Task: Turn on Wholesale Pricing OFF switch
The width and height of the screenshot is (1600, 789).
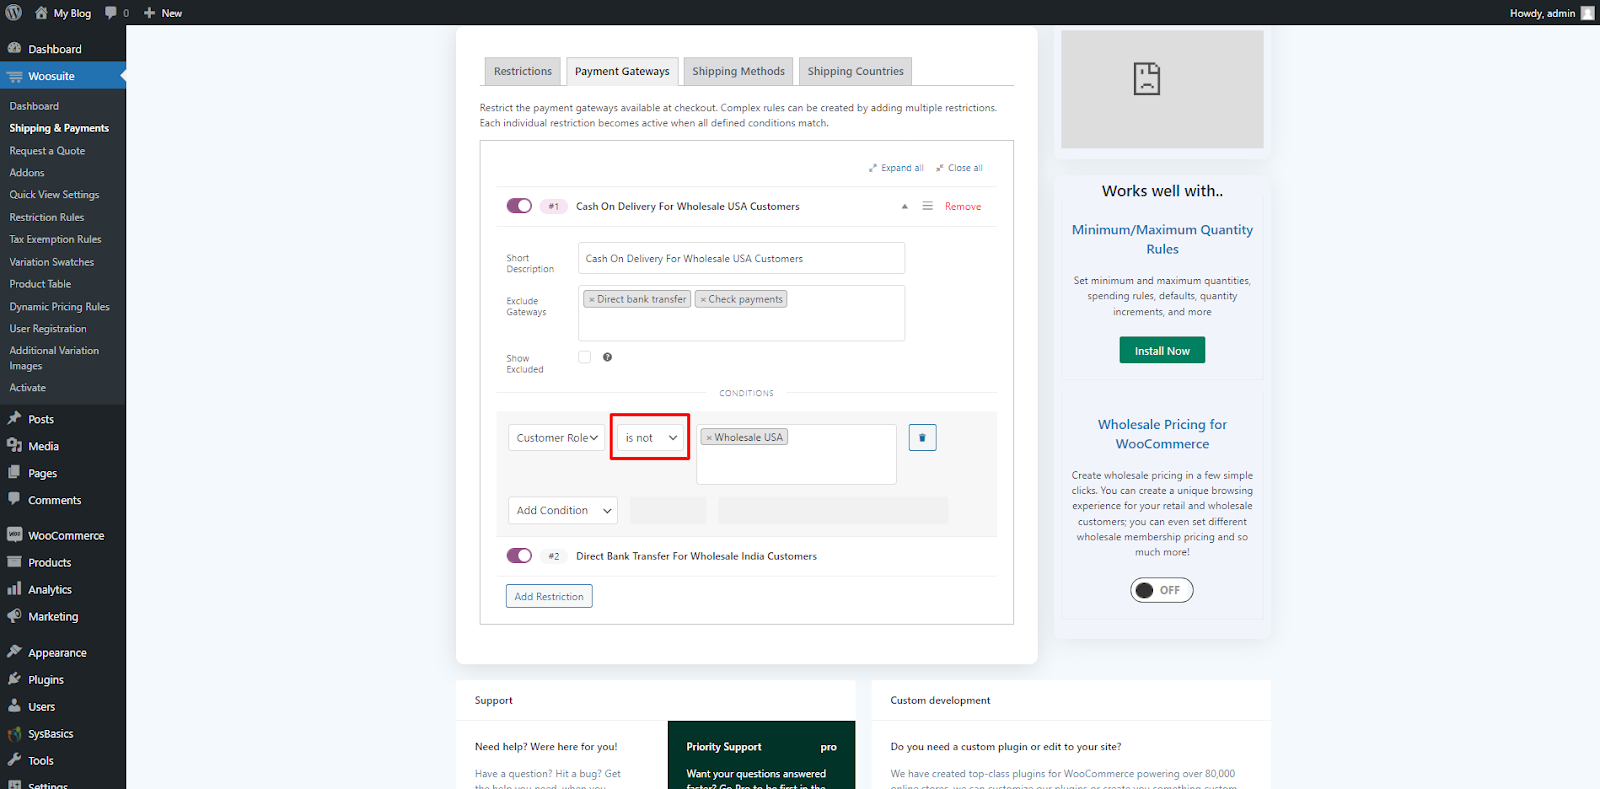Action: pos(1162,590)
